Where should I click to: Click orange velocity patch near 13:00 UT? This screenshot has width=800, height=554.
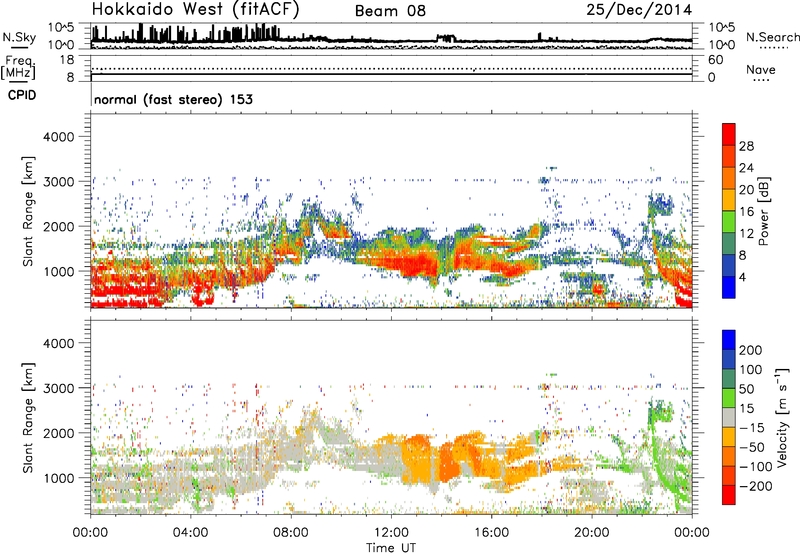[x=416, y=459]
